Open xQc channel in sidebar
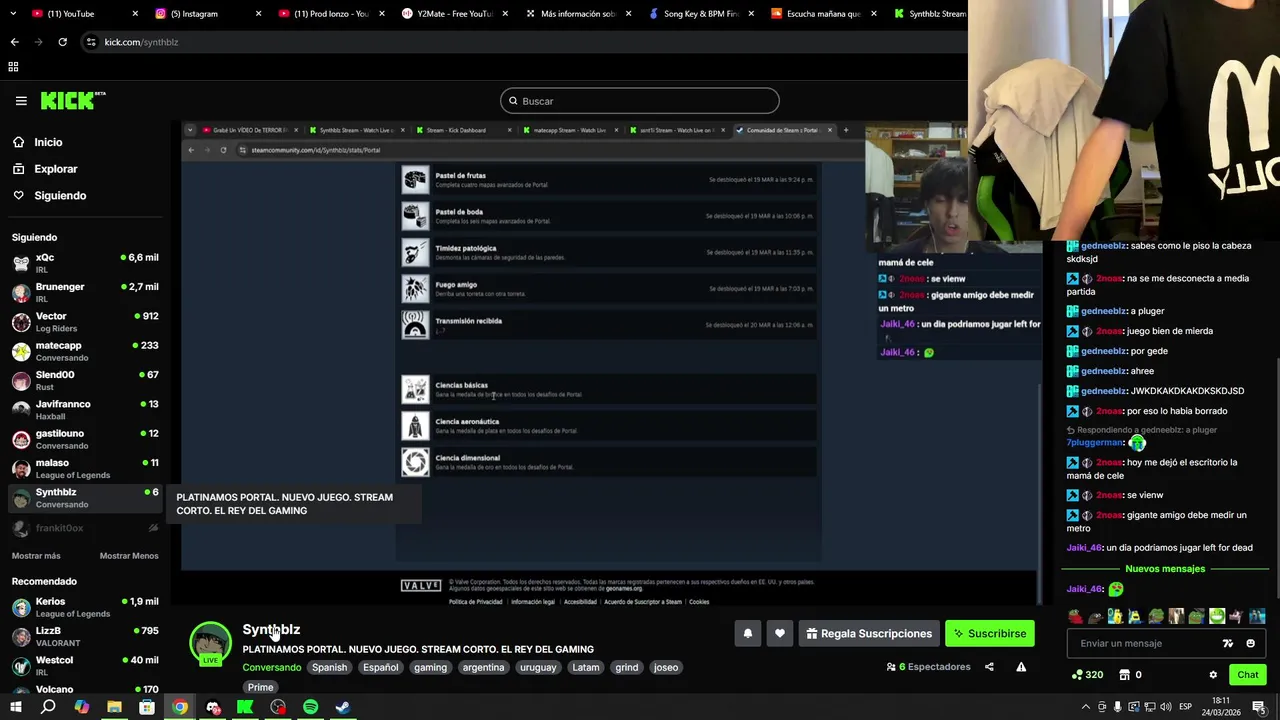1280x720 pixels. (x=85, y=263)
